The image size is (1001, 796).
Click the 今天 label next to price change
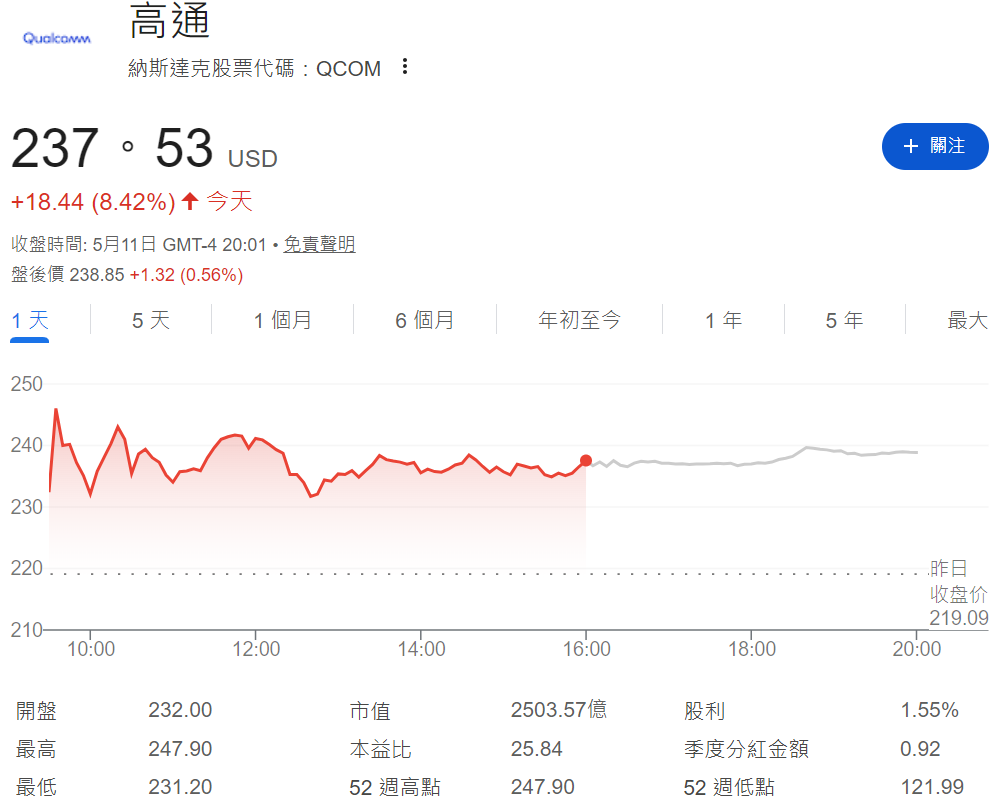[x=230, y=202]
